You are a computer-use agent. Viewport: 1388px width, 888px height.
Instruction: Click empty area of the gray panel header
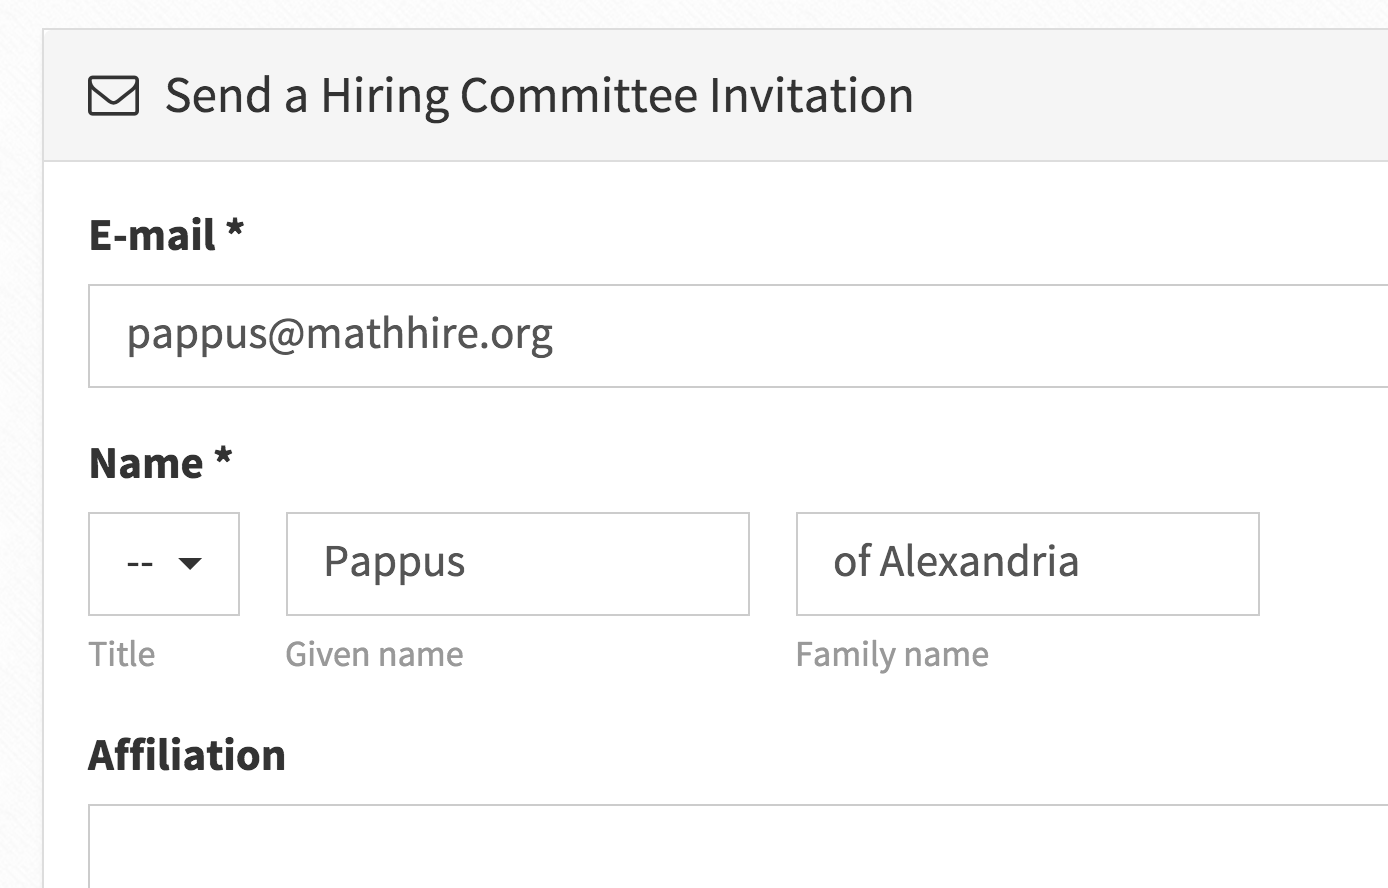click(x=1150, y=96)
